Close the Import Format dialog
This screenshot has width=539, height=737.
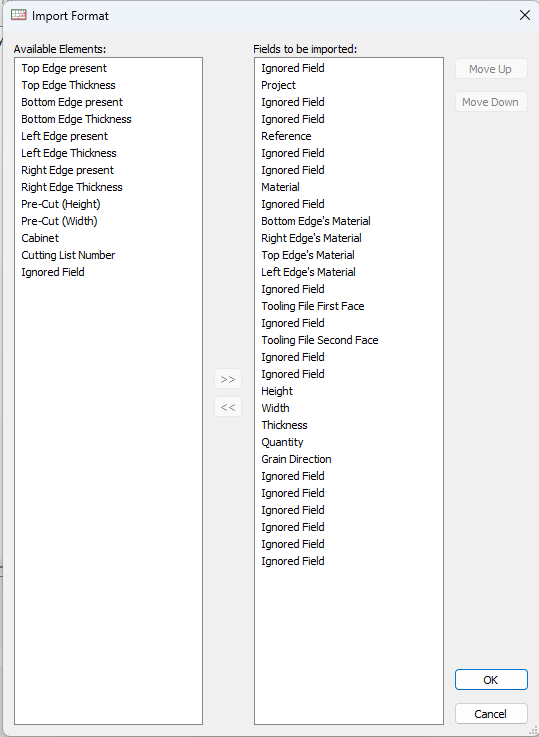click(524, 16)
